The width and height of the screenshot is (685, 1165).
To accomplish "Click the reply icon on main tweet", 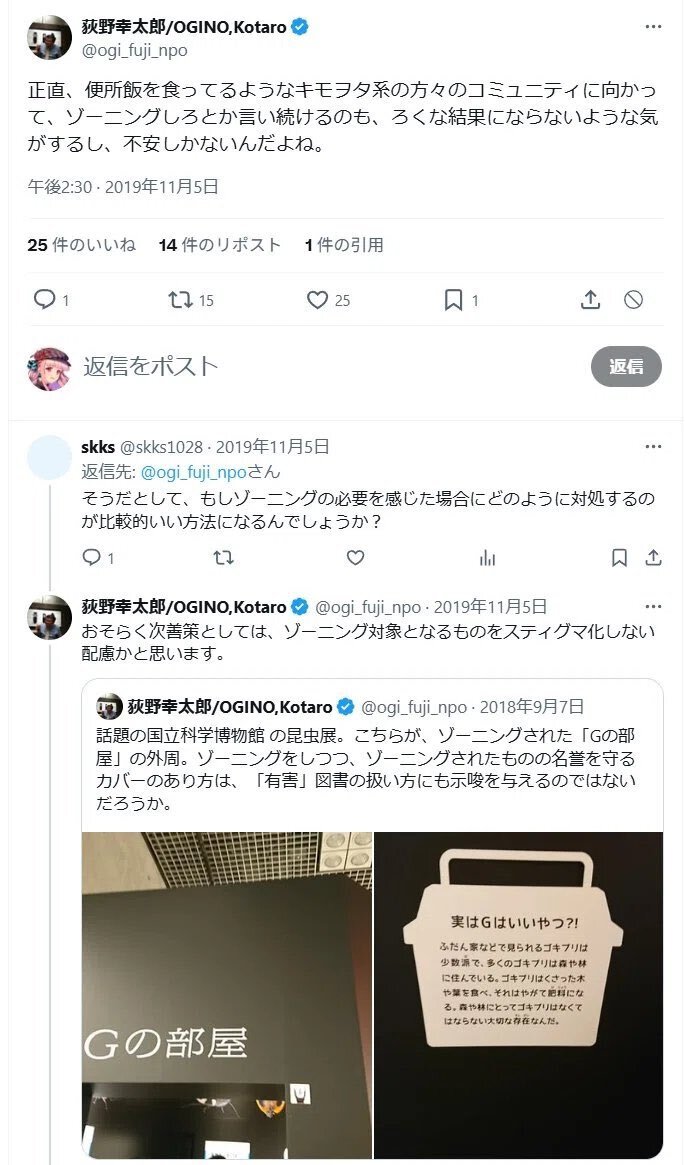I will click(x=45, y=299).
